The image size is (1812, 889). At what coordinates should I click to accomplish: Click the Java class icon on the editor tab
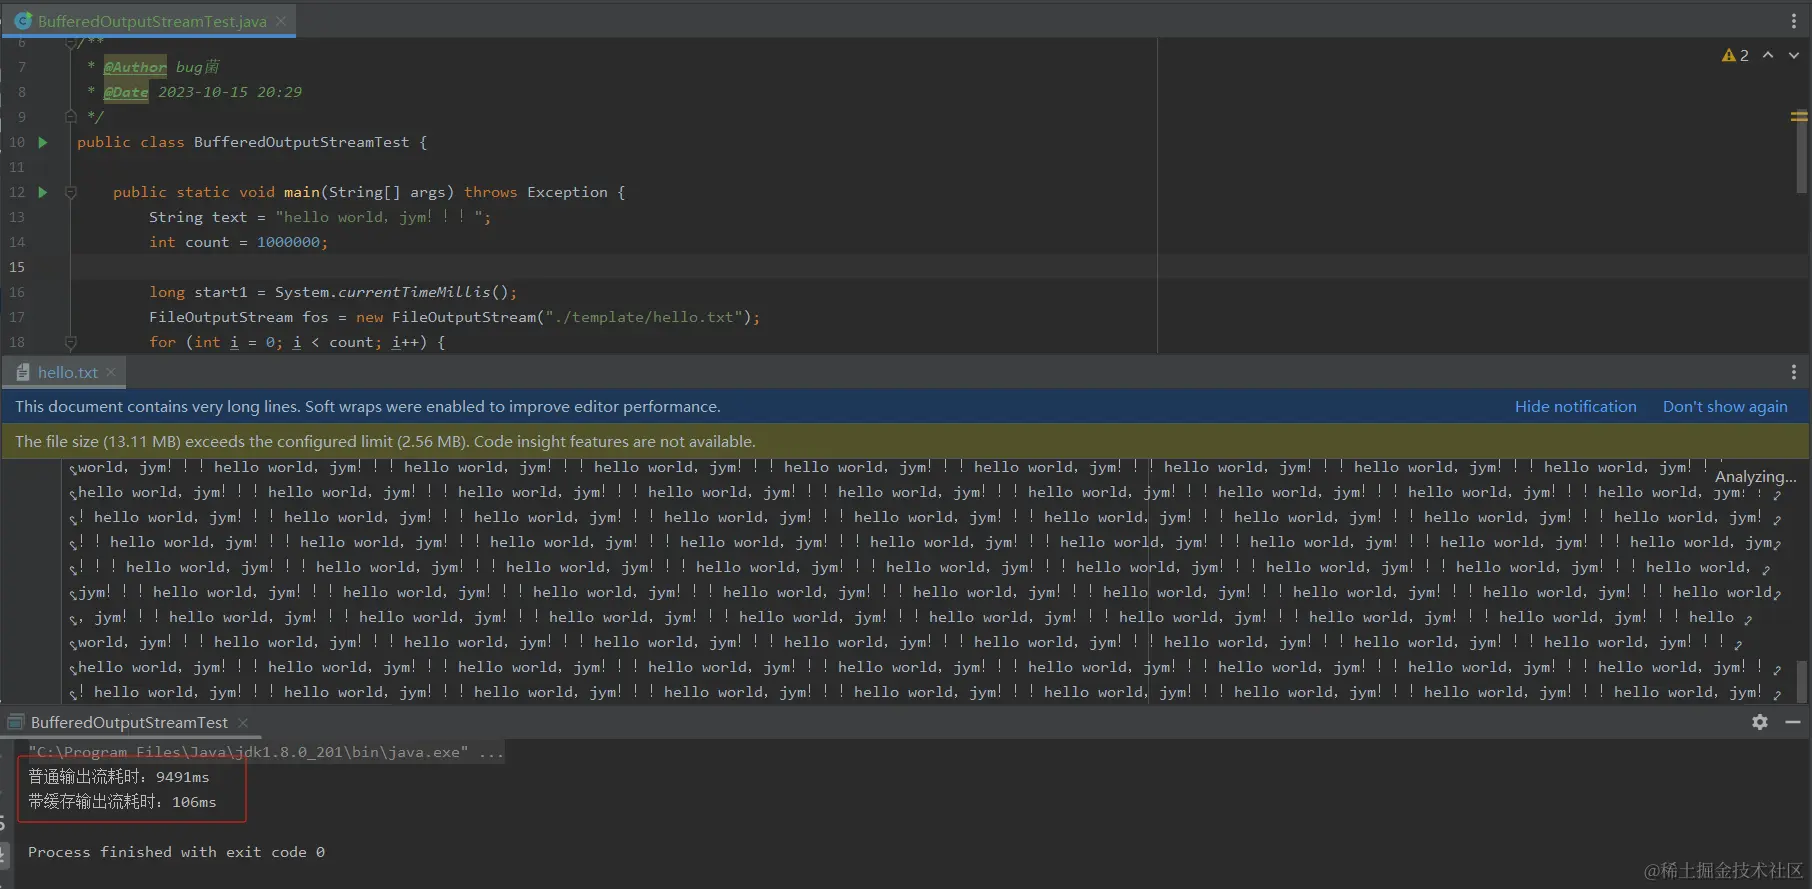click(23, 21)
